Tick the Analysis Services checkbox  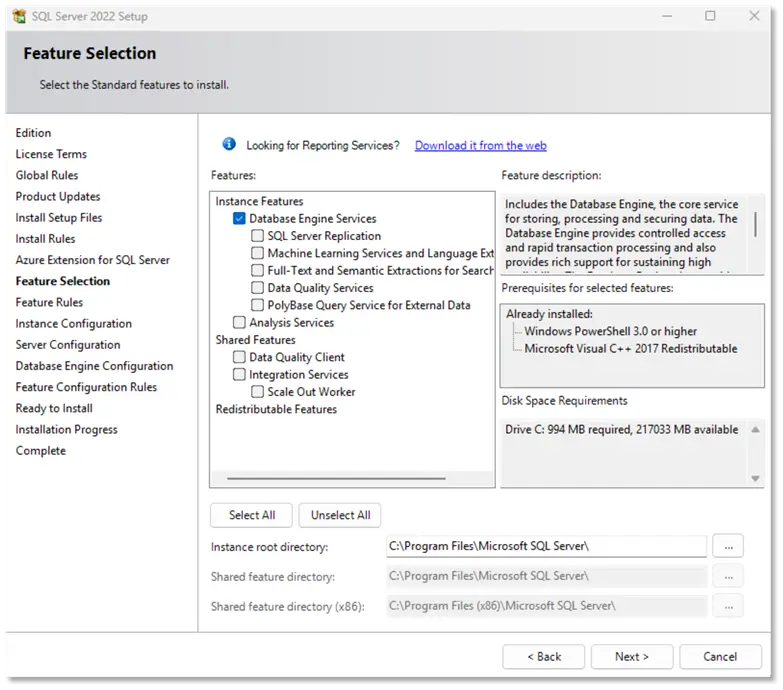(239, 323)
